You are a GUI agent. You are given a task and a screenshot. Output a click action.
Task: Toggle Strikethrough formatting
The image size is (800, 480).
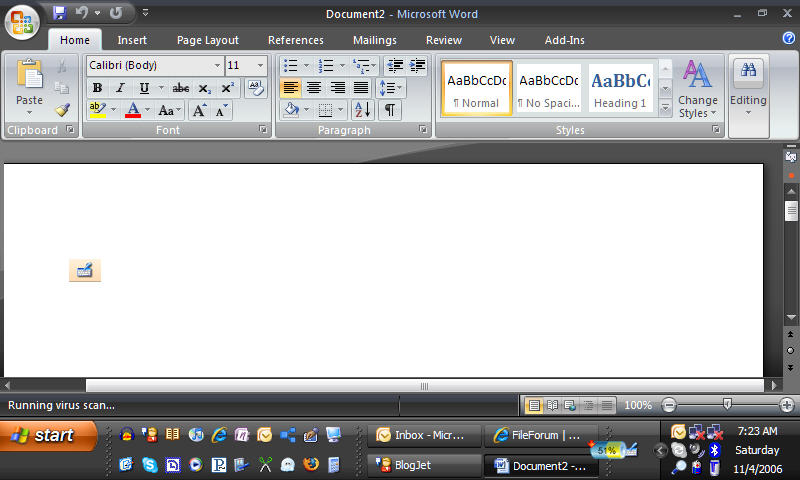point(181,88)
